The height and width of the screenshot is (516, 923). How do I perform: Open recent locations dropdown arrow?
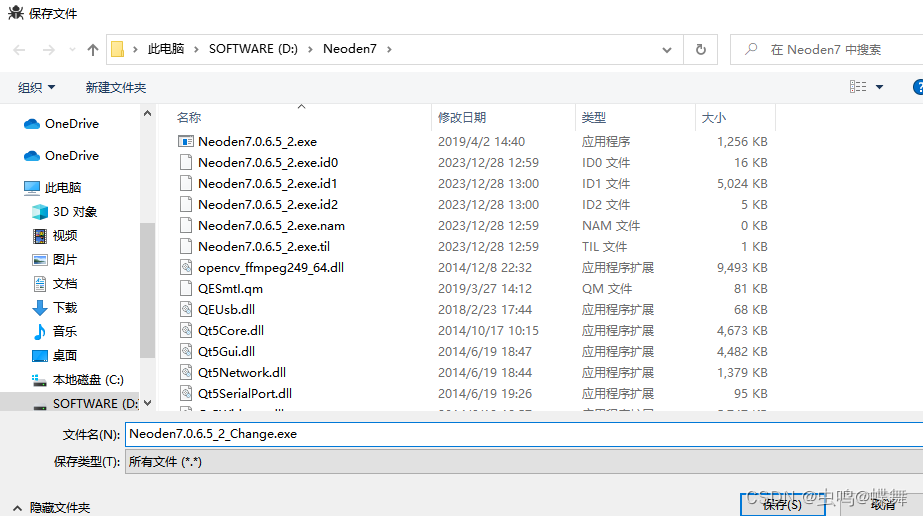click(72, 50)
